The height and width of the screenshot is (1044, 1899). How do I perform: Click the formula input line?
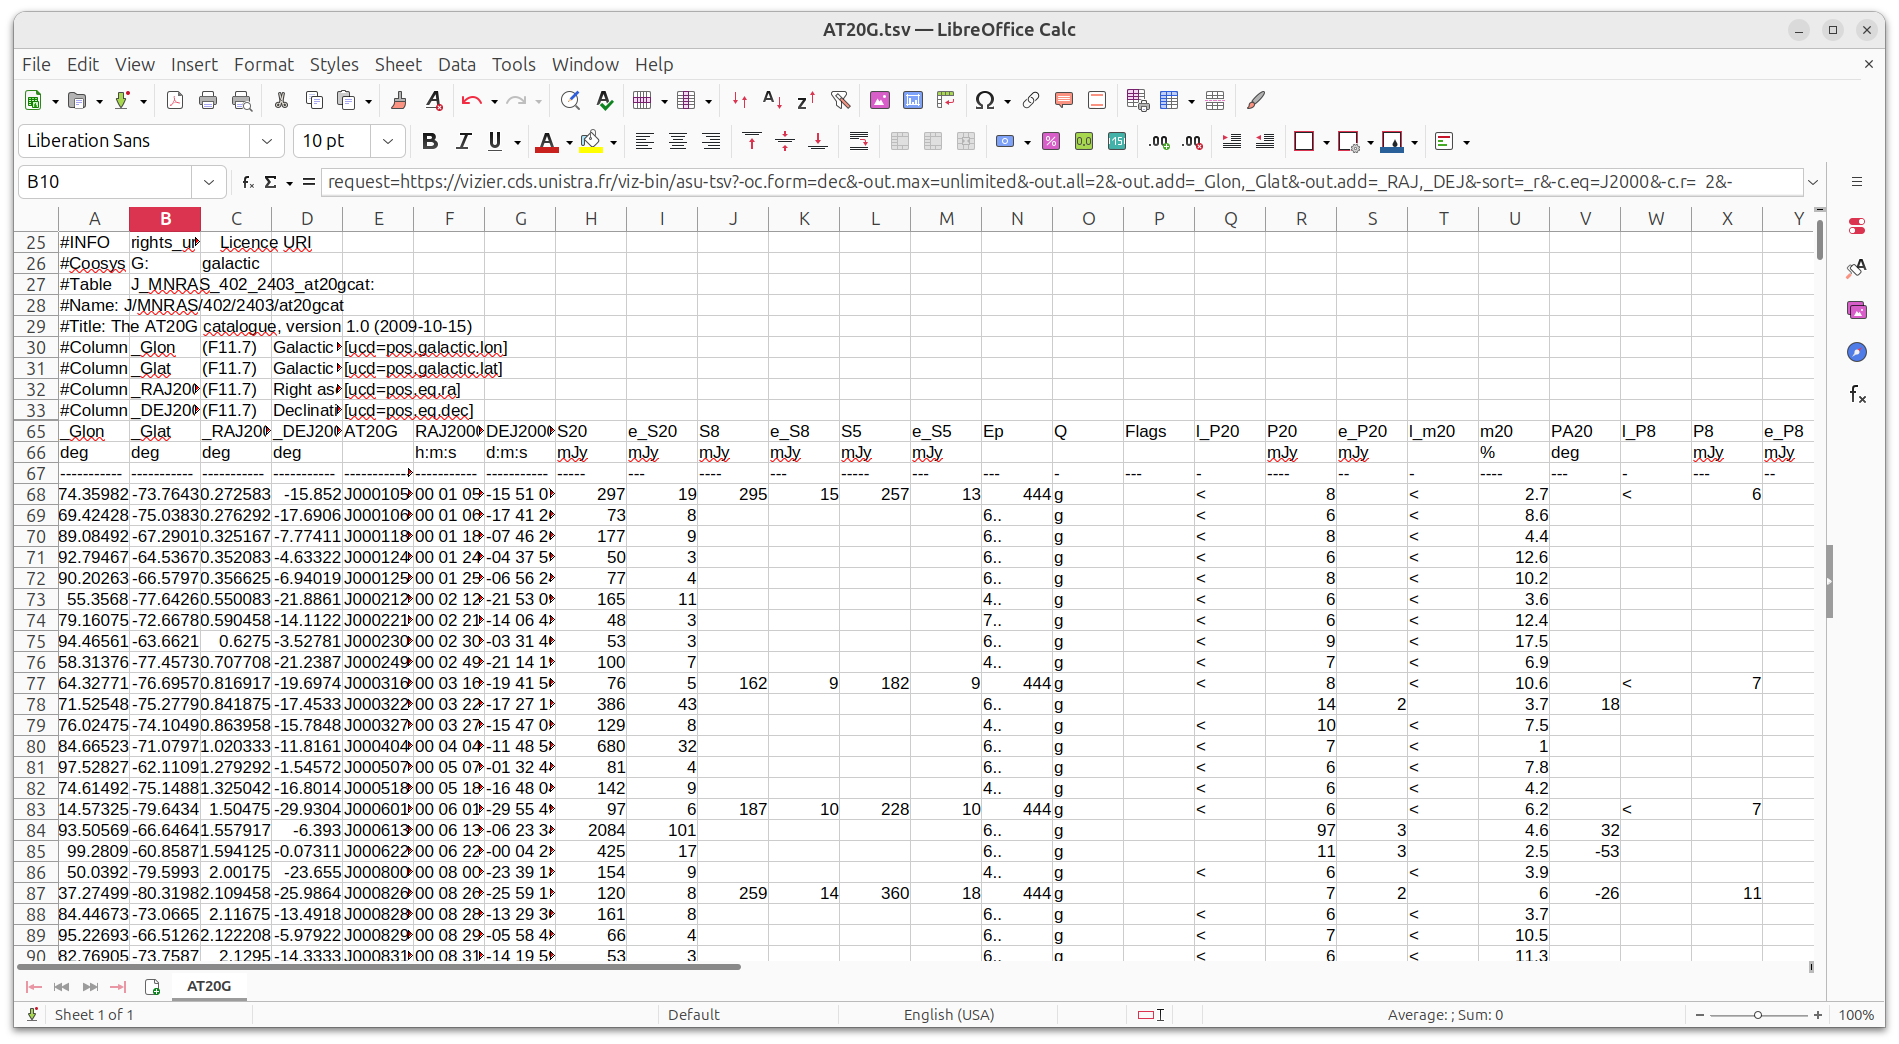click(x=1060, y=182)
